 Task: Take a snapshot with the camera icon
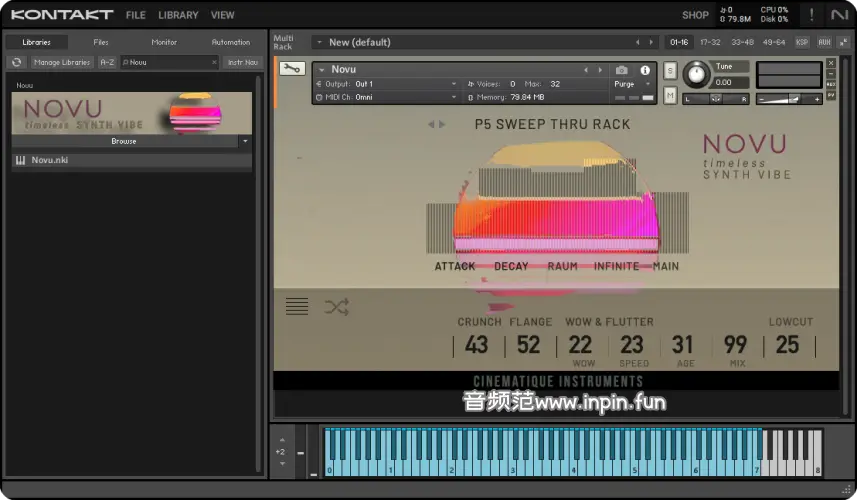(x=622, y=70)
